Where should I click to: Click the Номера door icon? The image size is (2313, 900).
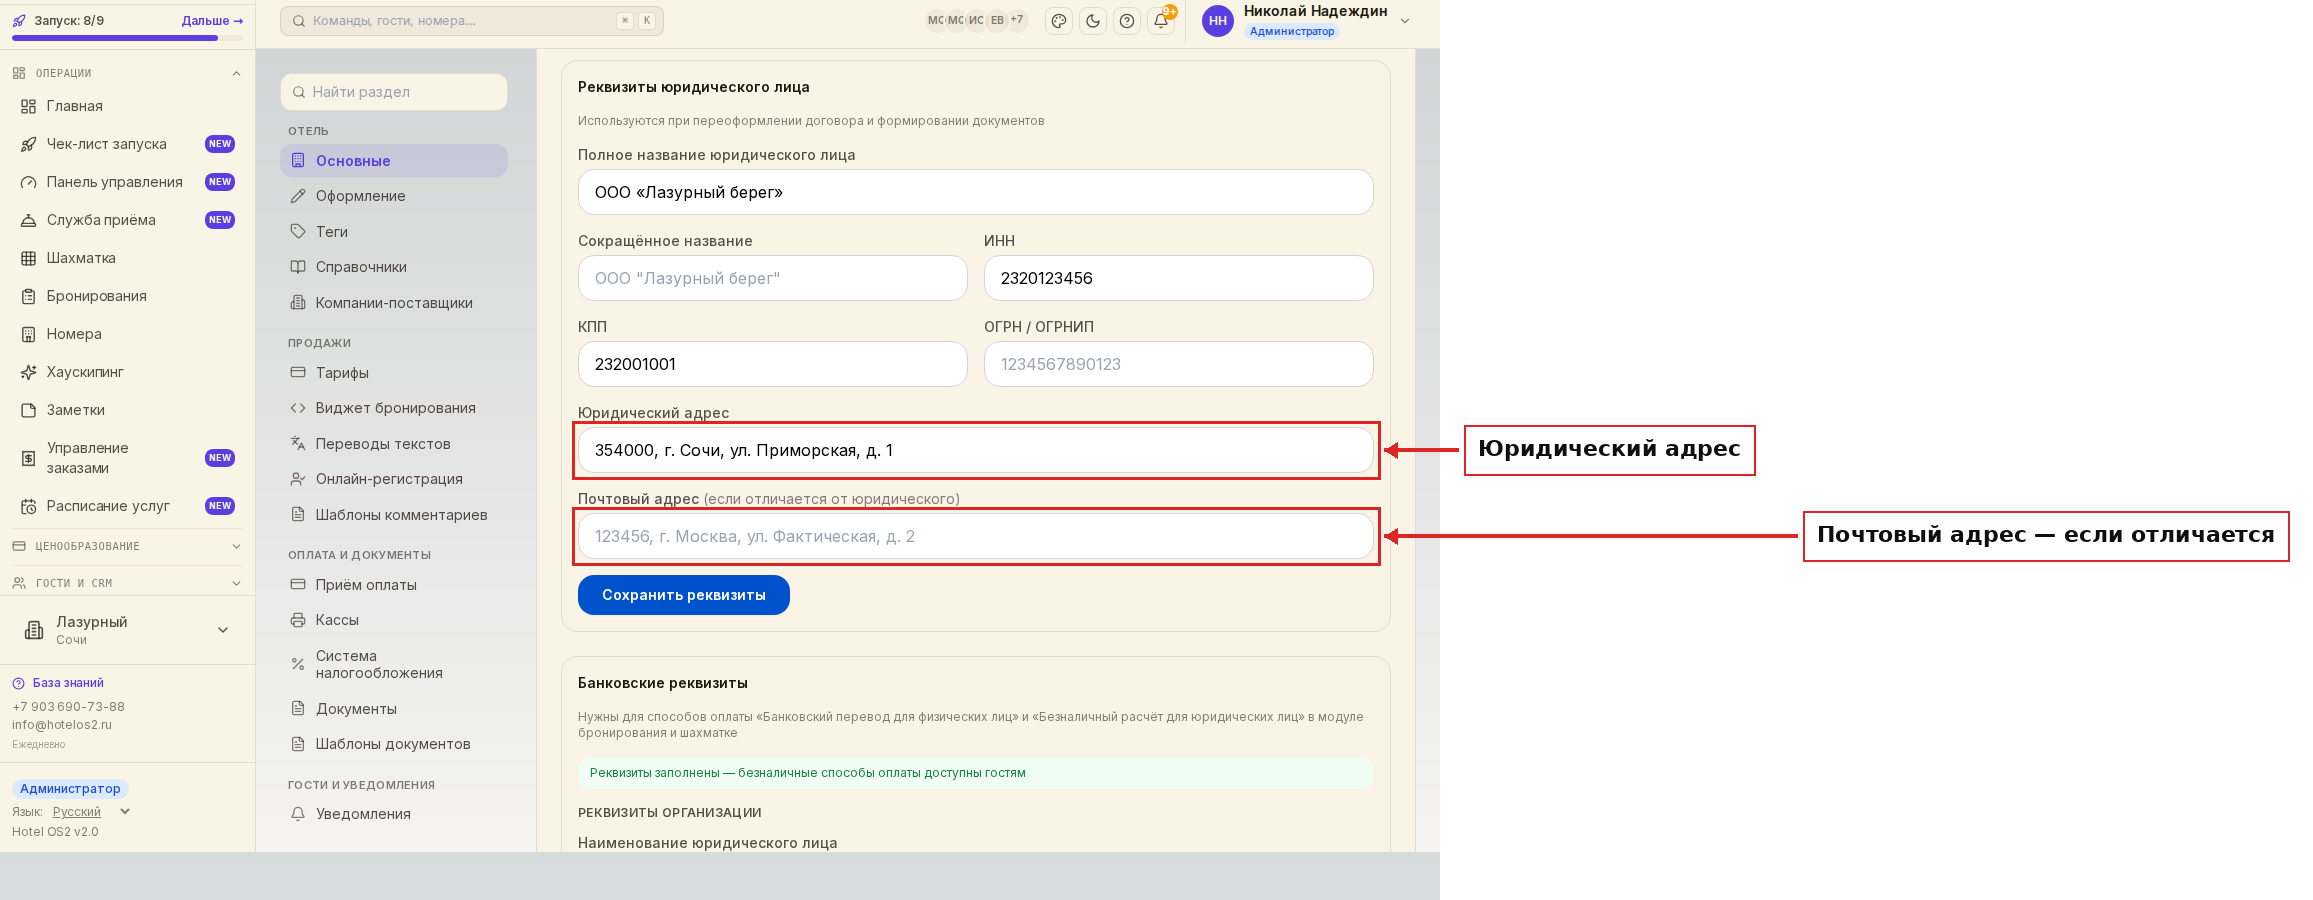[x=29, y=334]
